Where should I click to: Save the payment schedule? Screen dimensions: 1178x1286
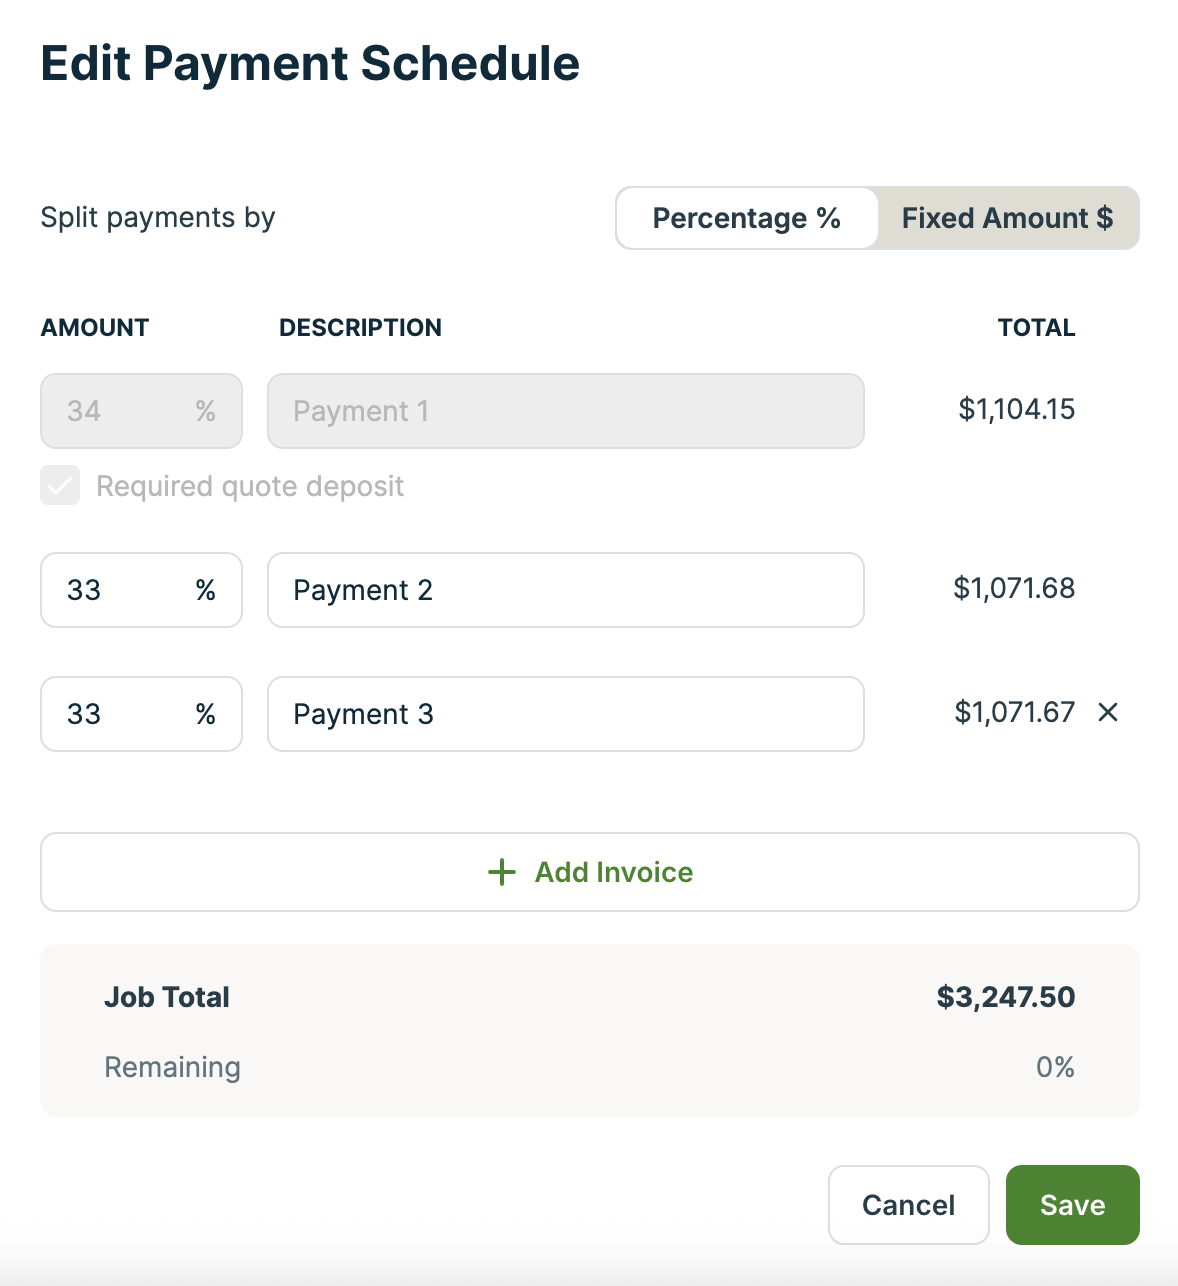click(x=1073, y=1205)
